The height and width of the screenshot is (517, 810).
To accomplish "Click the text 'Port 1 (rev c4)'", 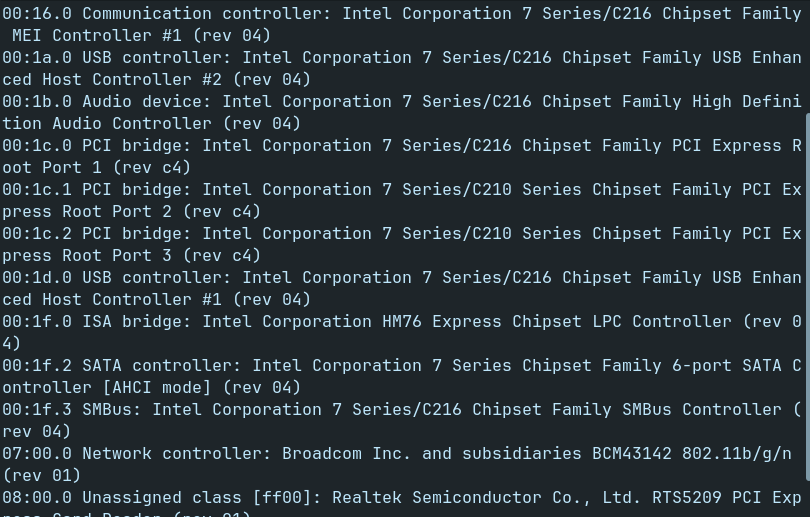I will point(116,168).
